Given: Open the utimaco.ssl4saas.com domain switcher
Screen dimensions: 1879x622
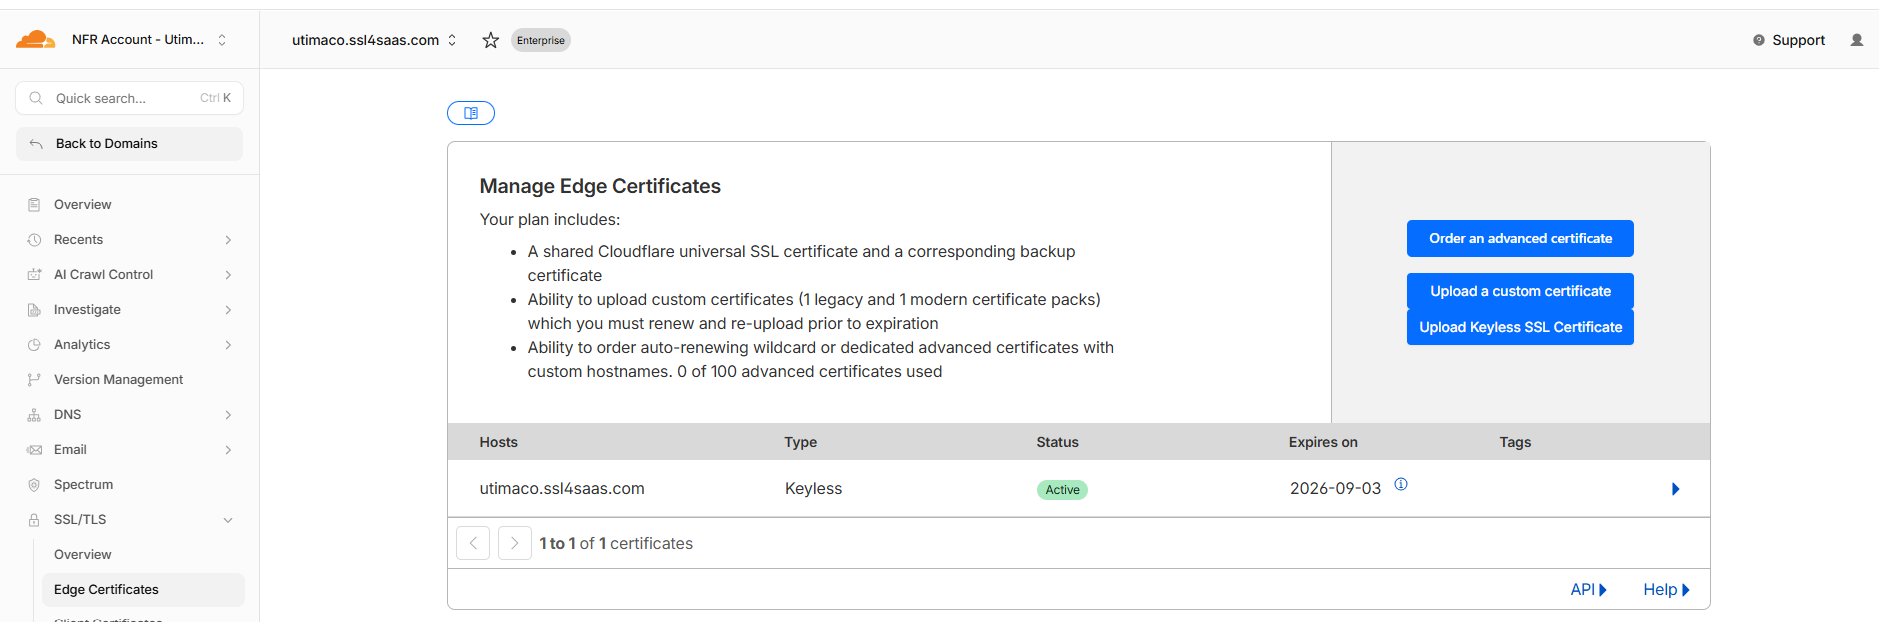Looking at the screenshot, I should tap(374, 40).
